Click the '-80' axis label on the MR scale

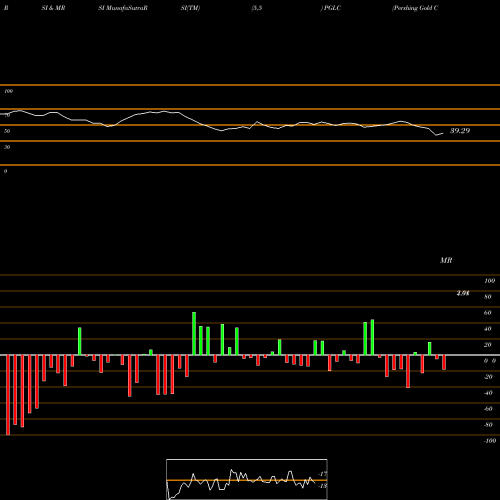(x=488, y=425)
